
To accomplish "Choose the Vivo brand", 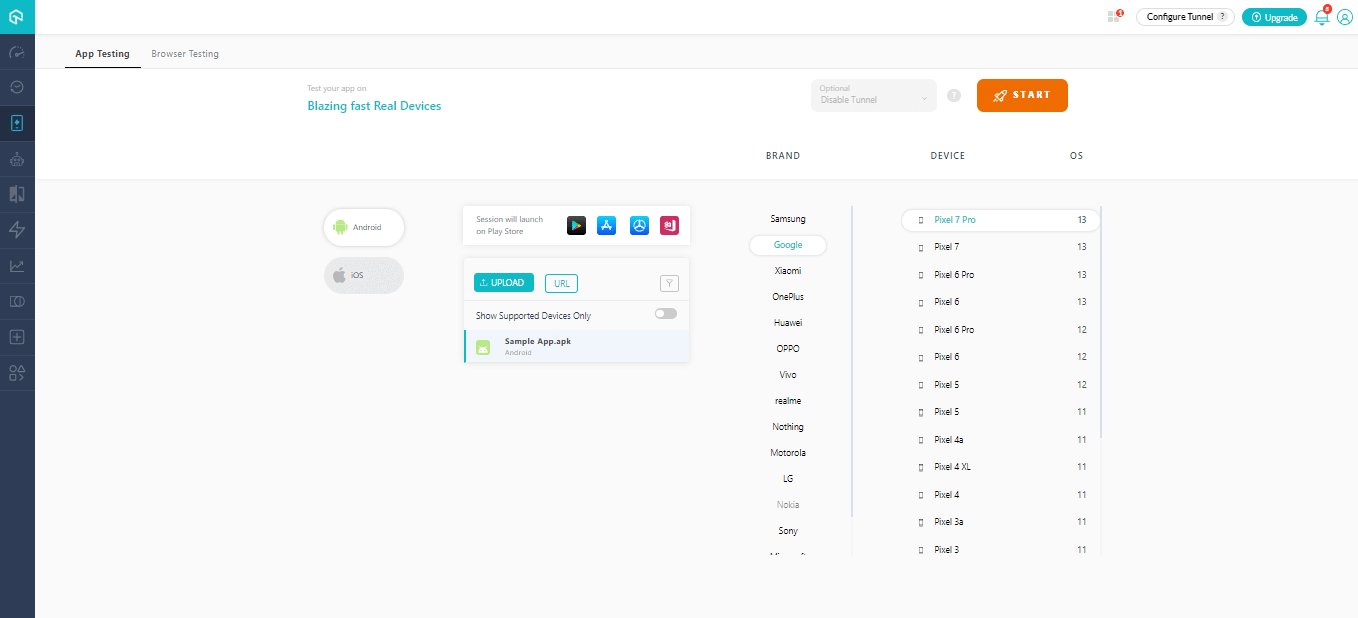I will click(788, 375).
